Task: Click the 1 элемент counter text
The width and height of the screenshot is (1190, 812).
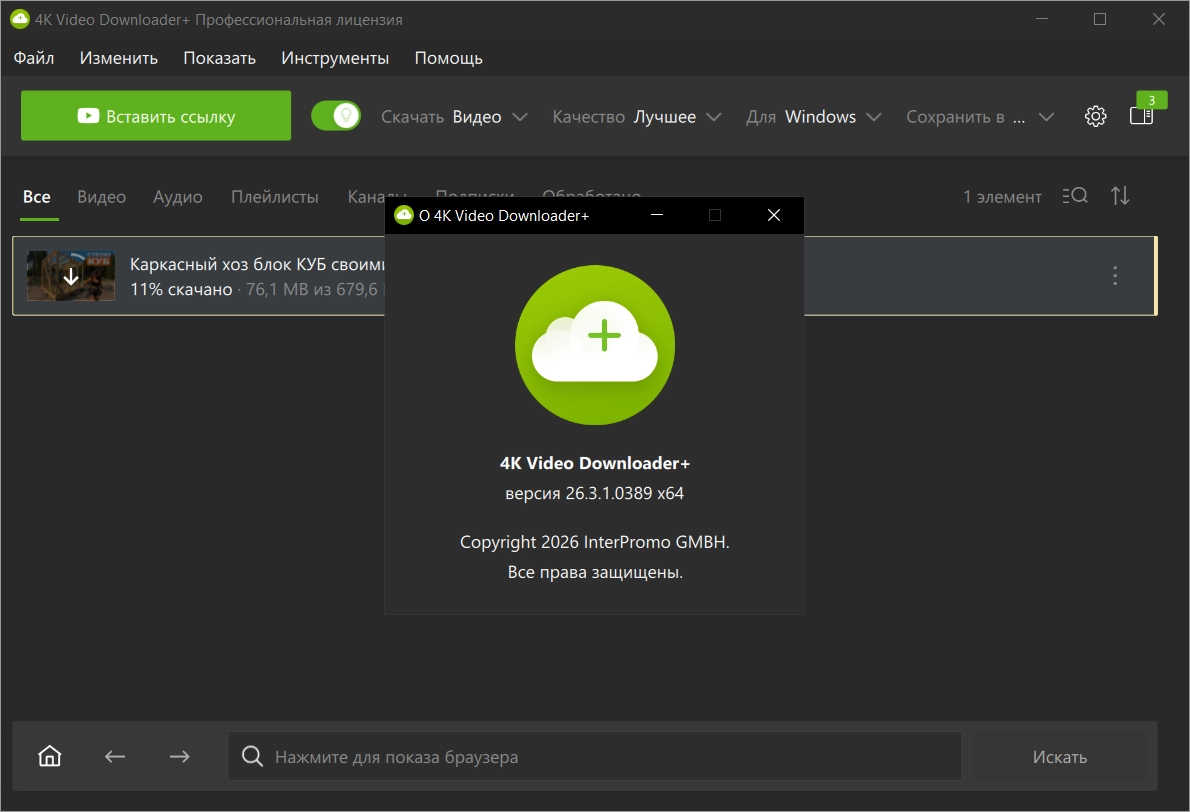Action: (x=1003, y=197)
